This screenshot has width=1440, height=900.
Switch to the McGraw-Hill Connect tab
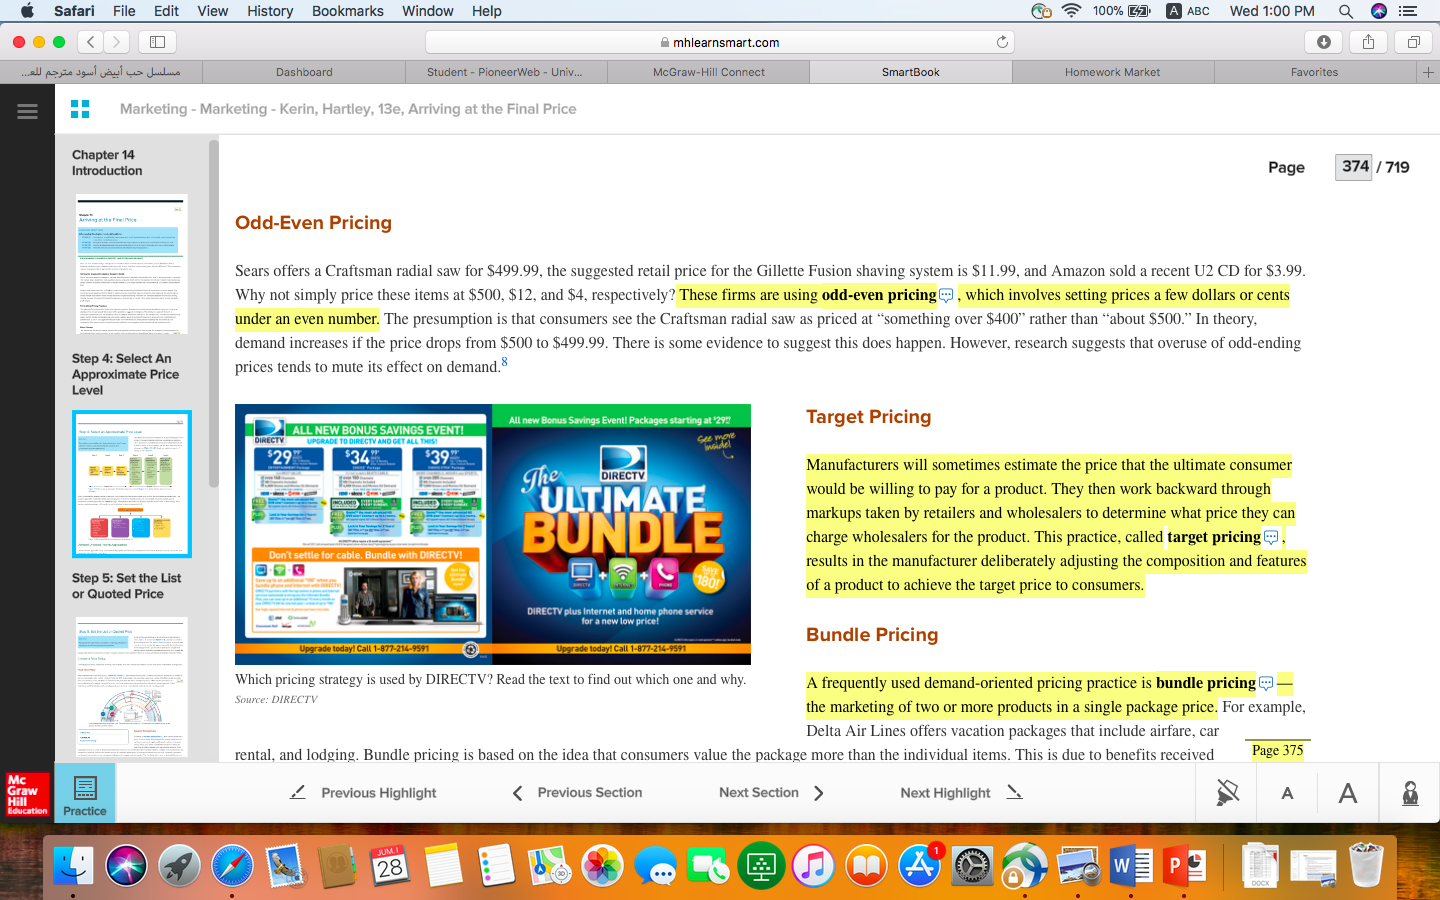[x=708, y=72]
